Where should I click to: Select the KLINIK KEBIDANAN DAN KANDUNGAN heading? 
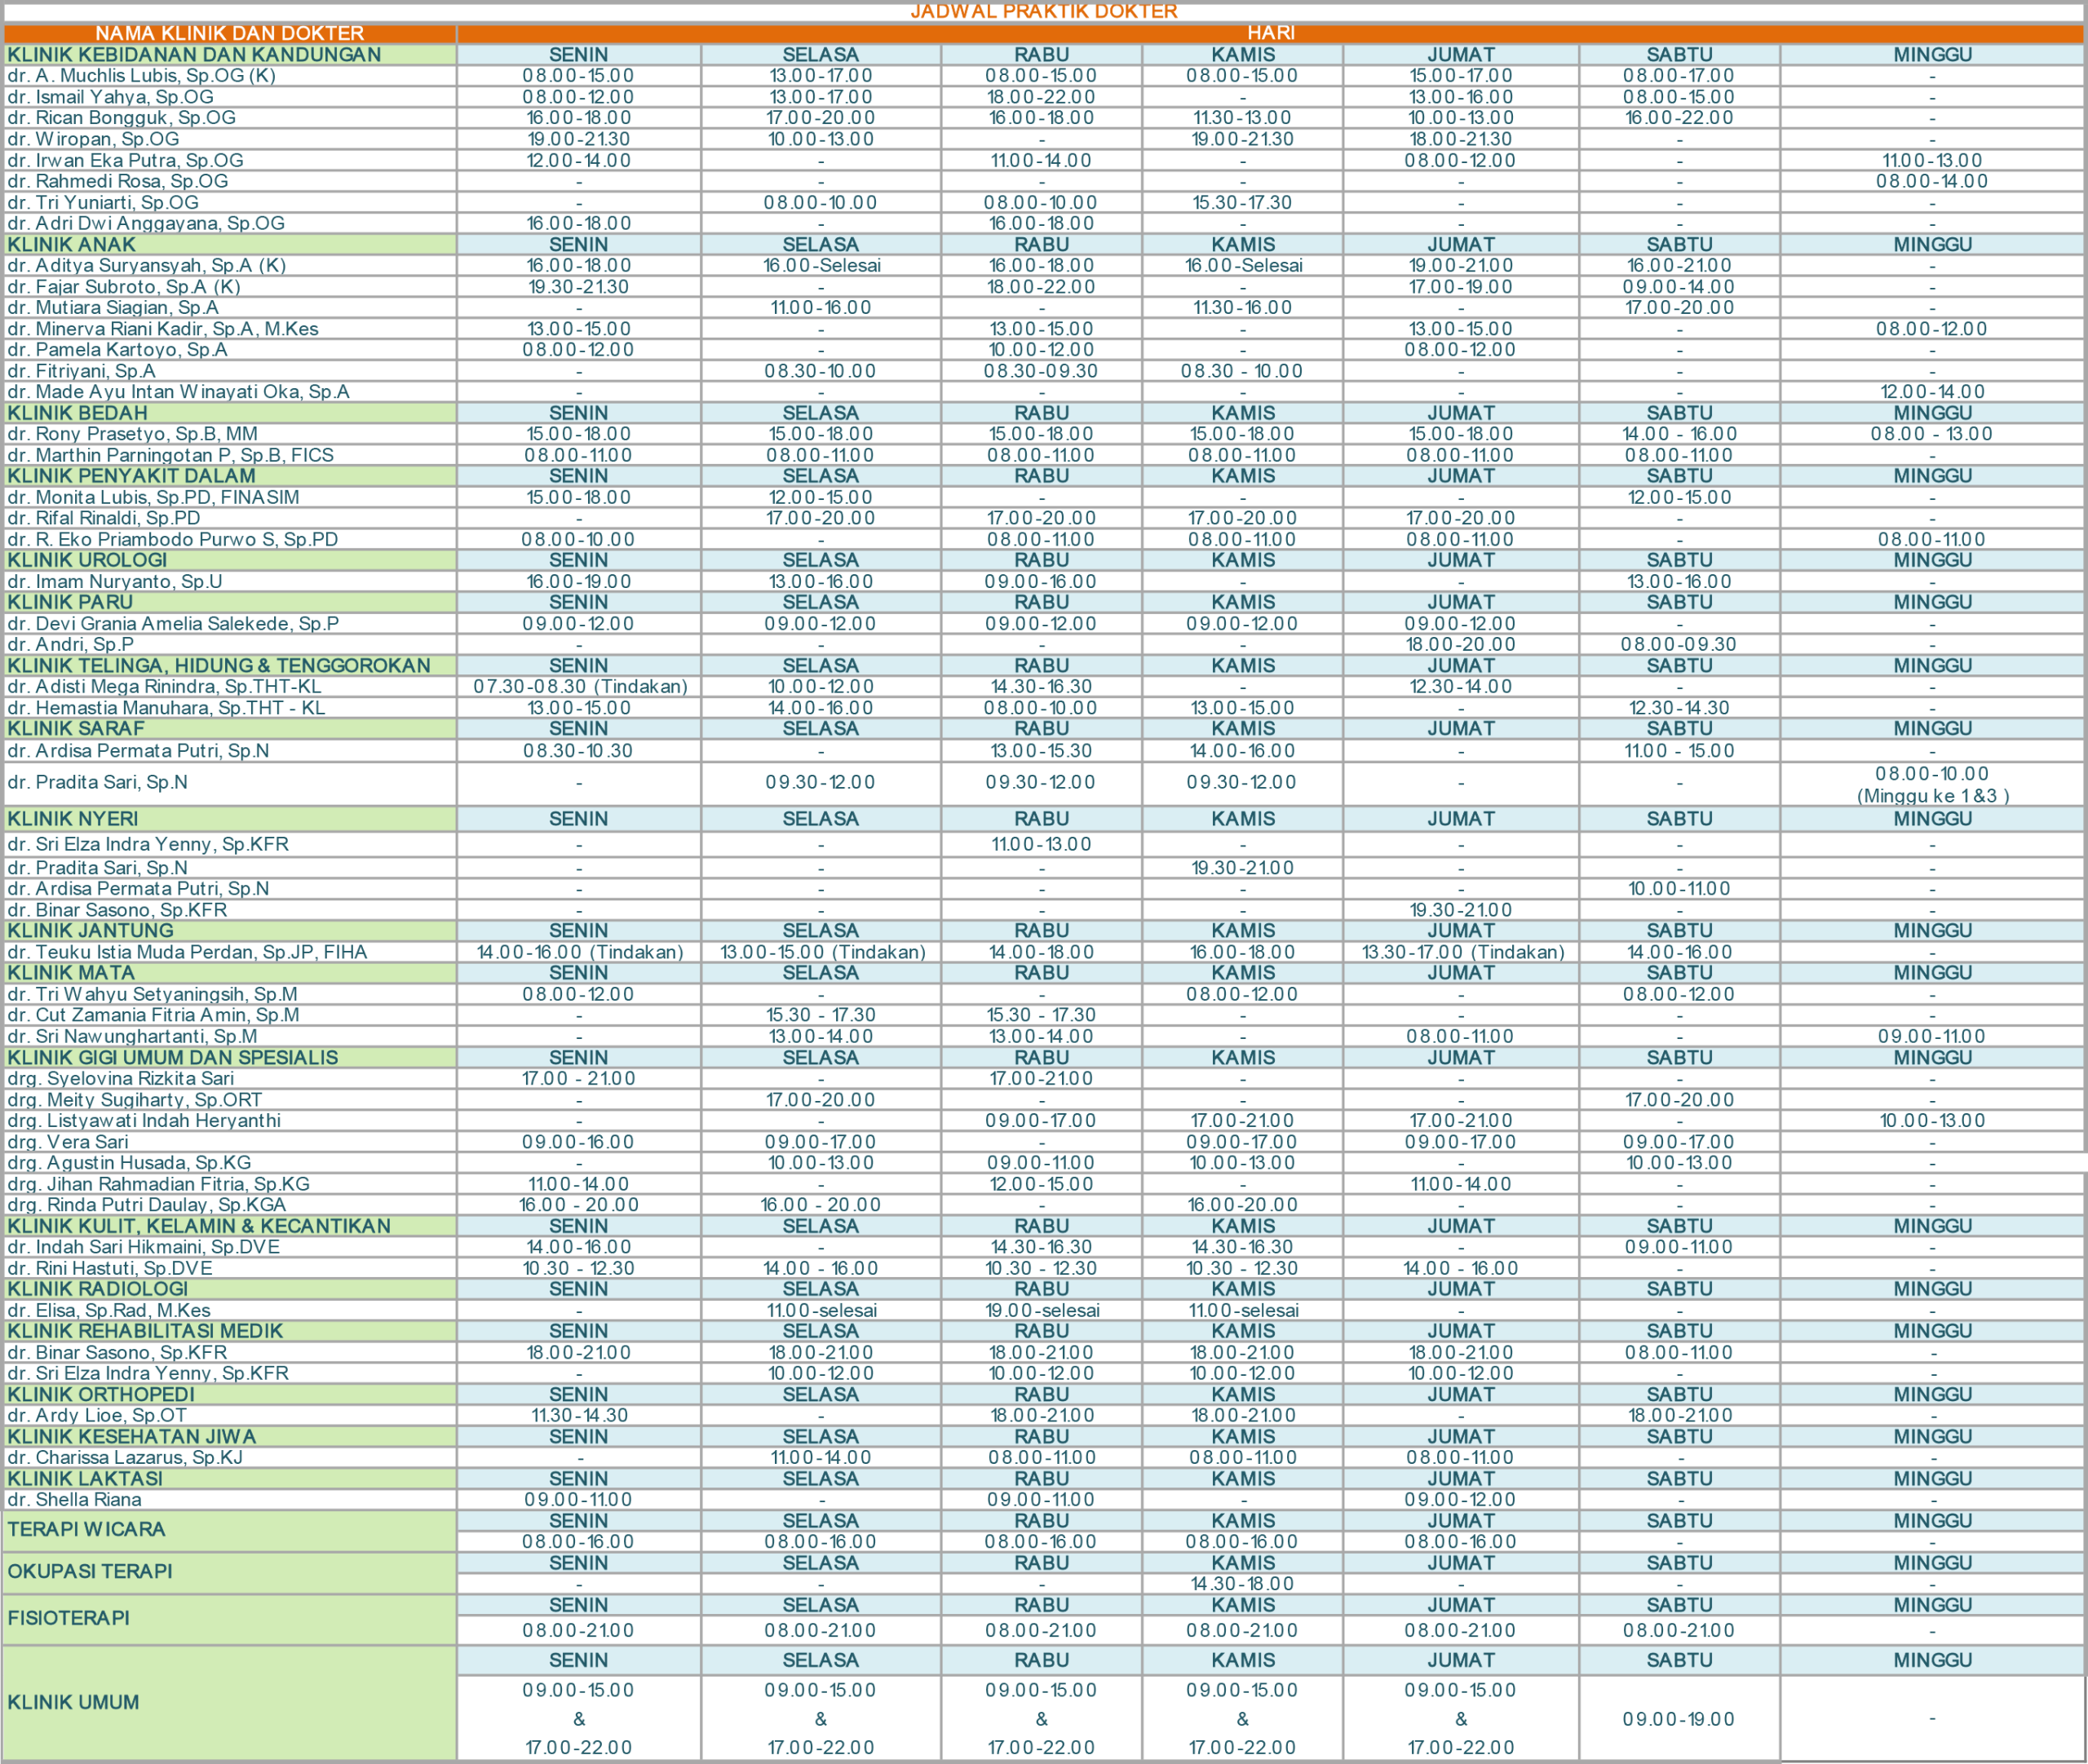coord(194,55)
